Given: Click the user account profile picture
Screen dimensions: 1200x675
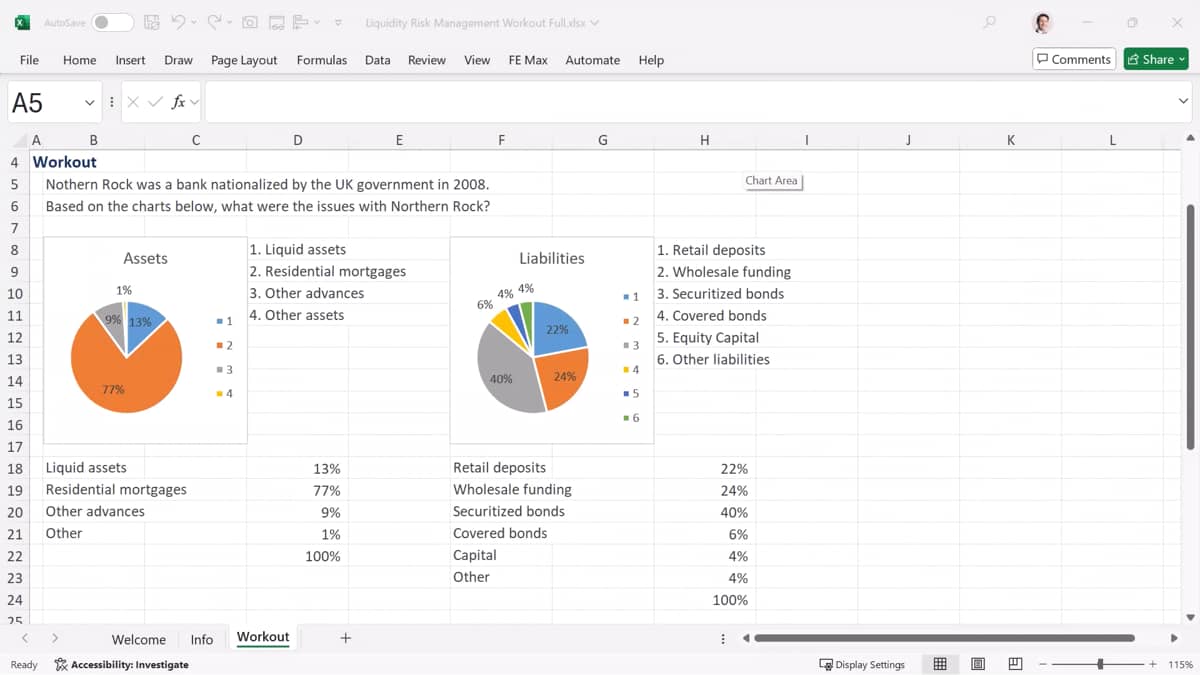Looking at the screenshot, I should 1043,22.
